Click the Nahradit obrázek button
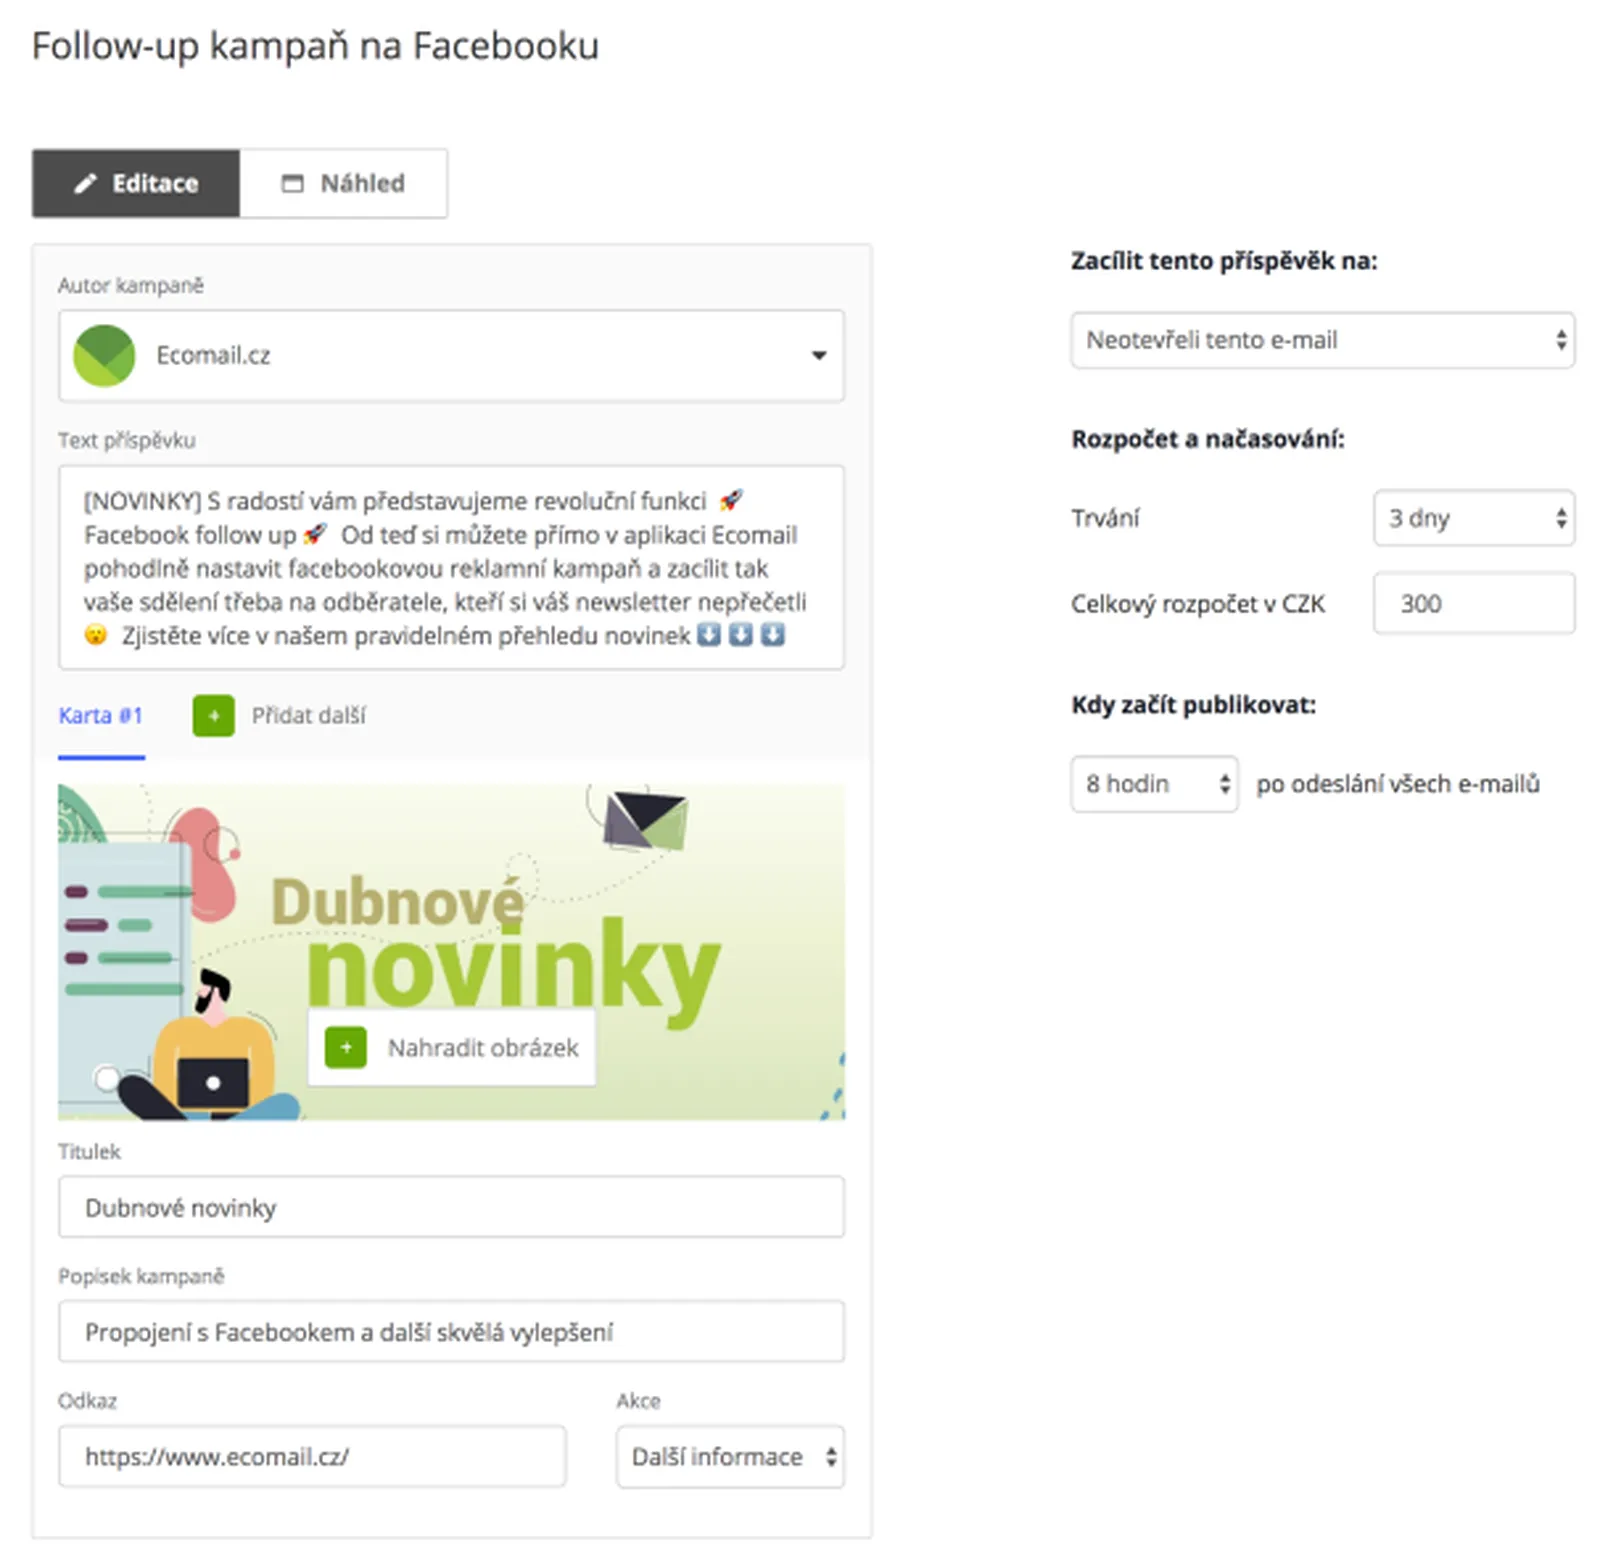Image resolution: width=1600 pixels, height=1563 pixels. click(452, 1048)
